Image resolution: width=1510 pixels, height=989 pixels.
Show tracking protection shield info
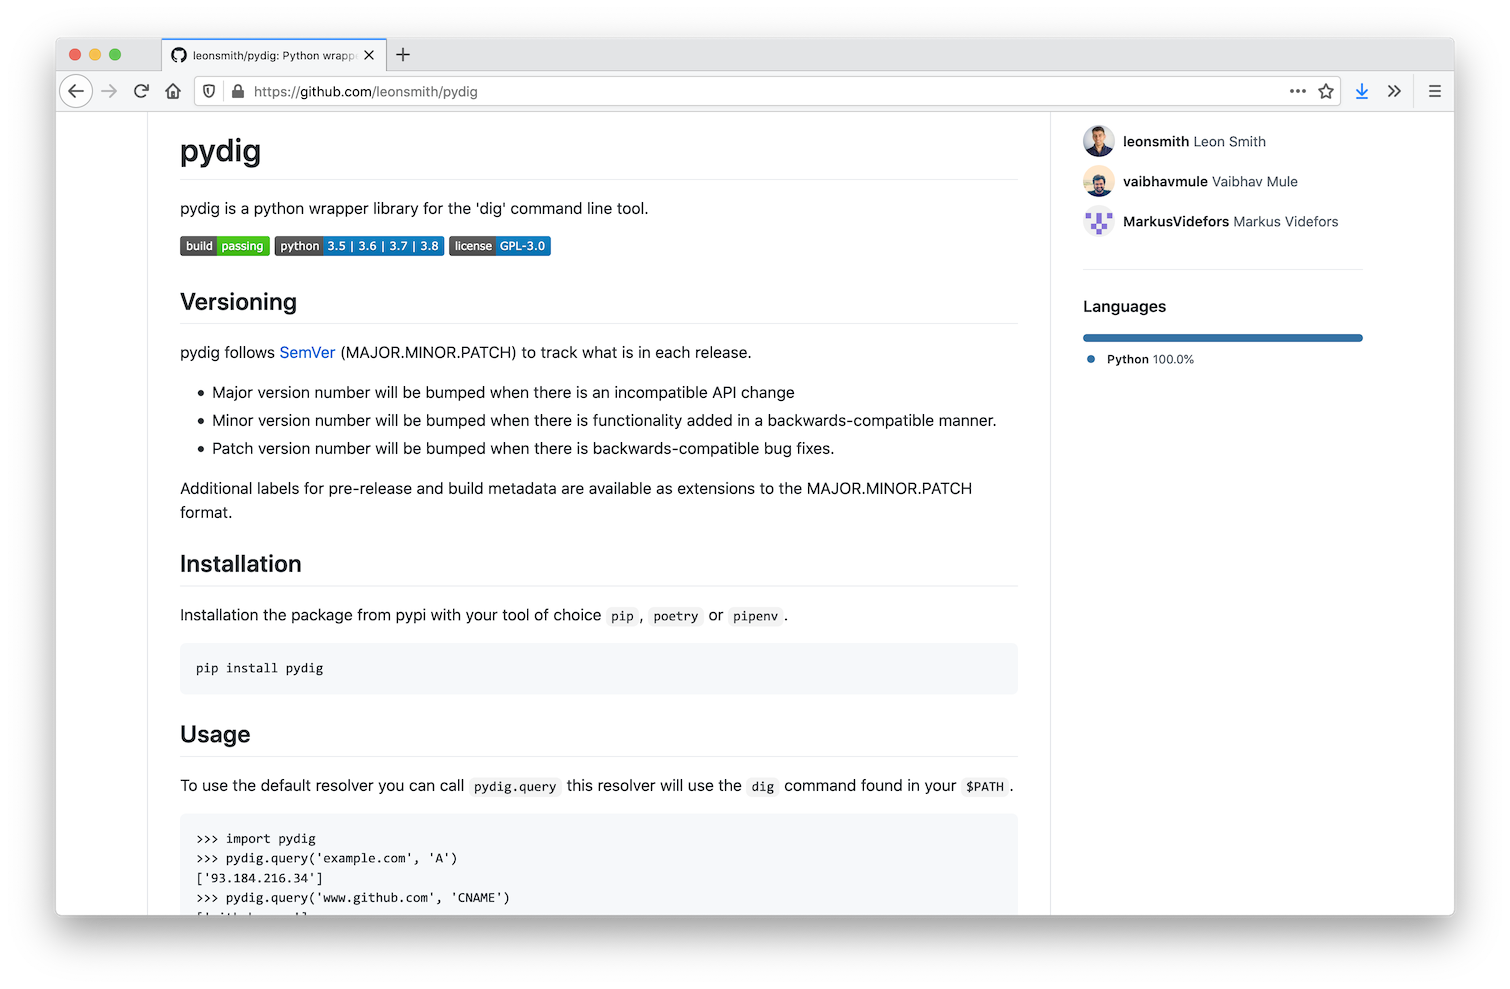(x=209, y=91)
